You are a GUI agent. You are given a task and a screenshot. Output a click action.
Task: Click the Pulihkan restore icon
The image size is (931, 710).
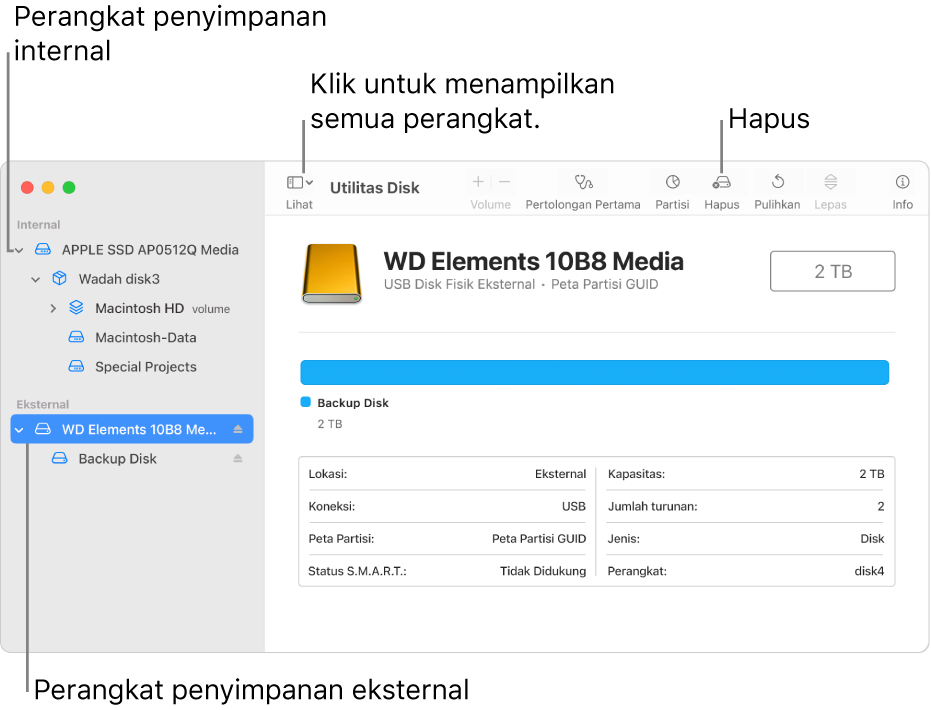(x=777, y=182)
